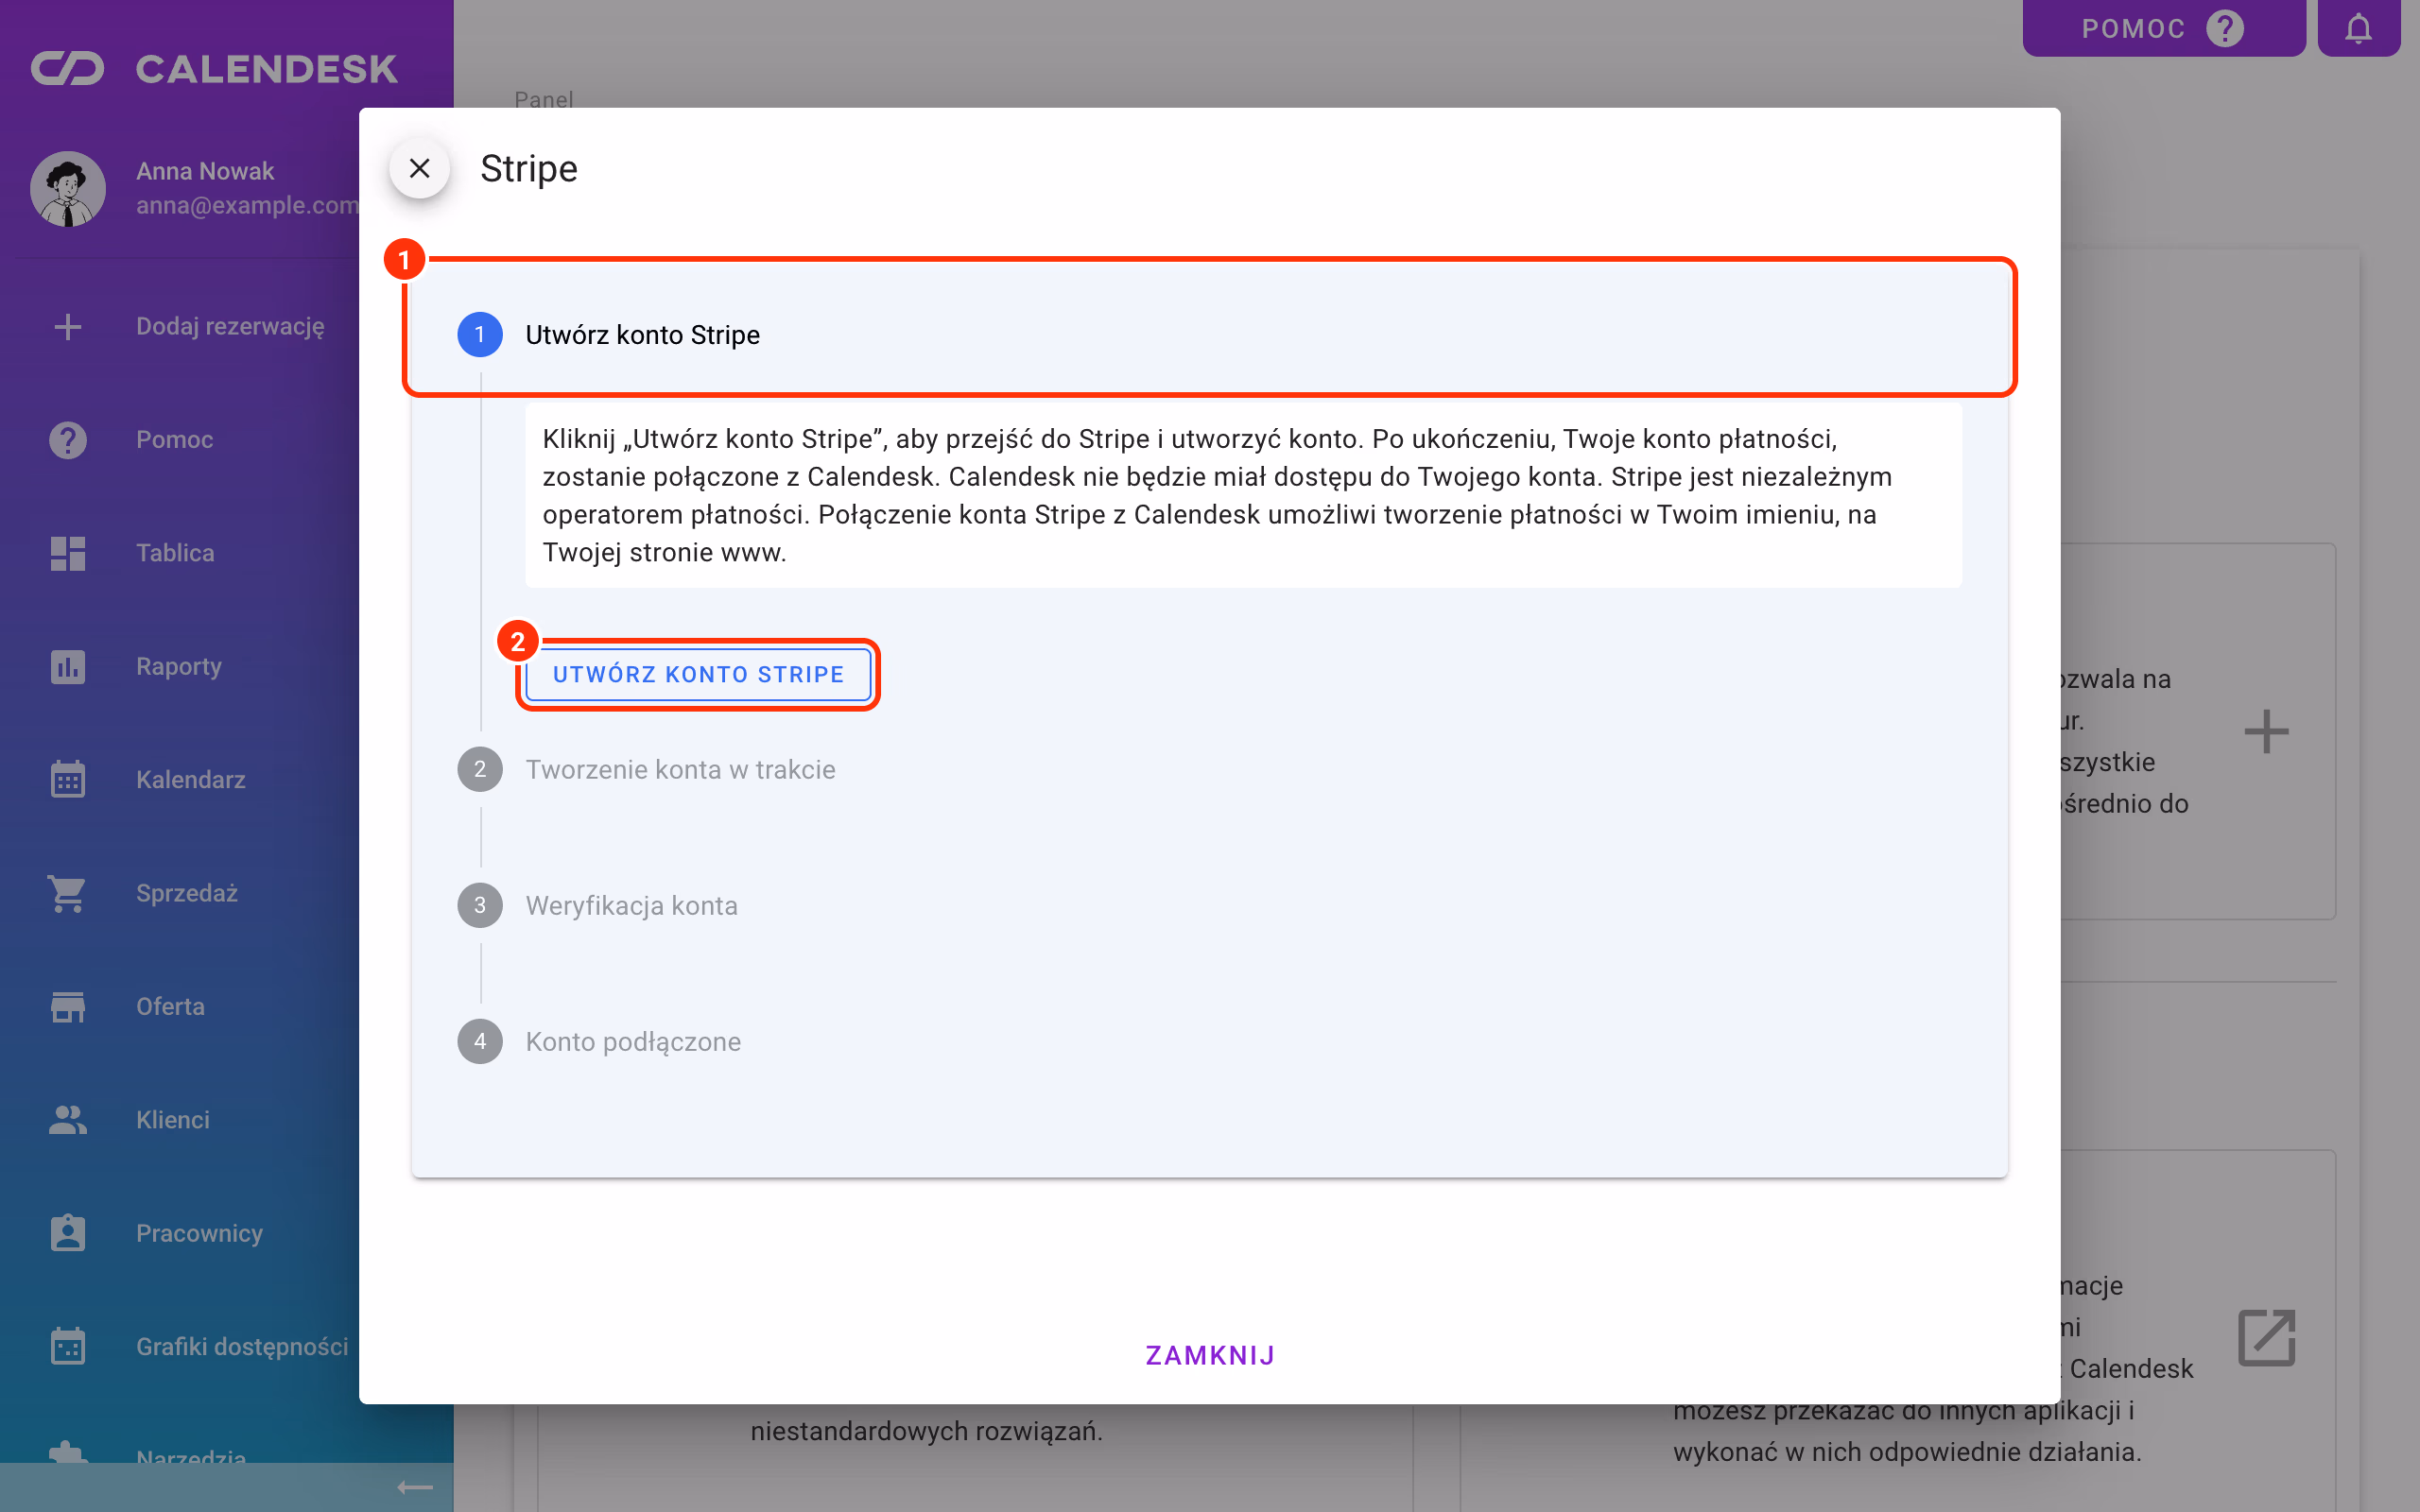2420x1512 pixels.
Task: Click the Kalendarz calendar icon
Action: pyautogui.click(x=67, y=779)
